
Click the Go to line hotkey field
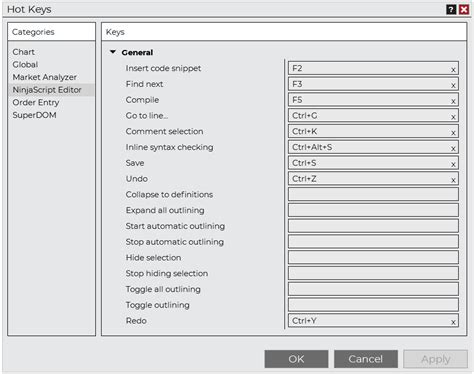click(x=373, y=116)
